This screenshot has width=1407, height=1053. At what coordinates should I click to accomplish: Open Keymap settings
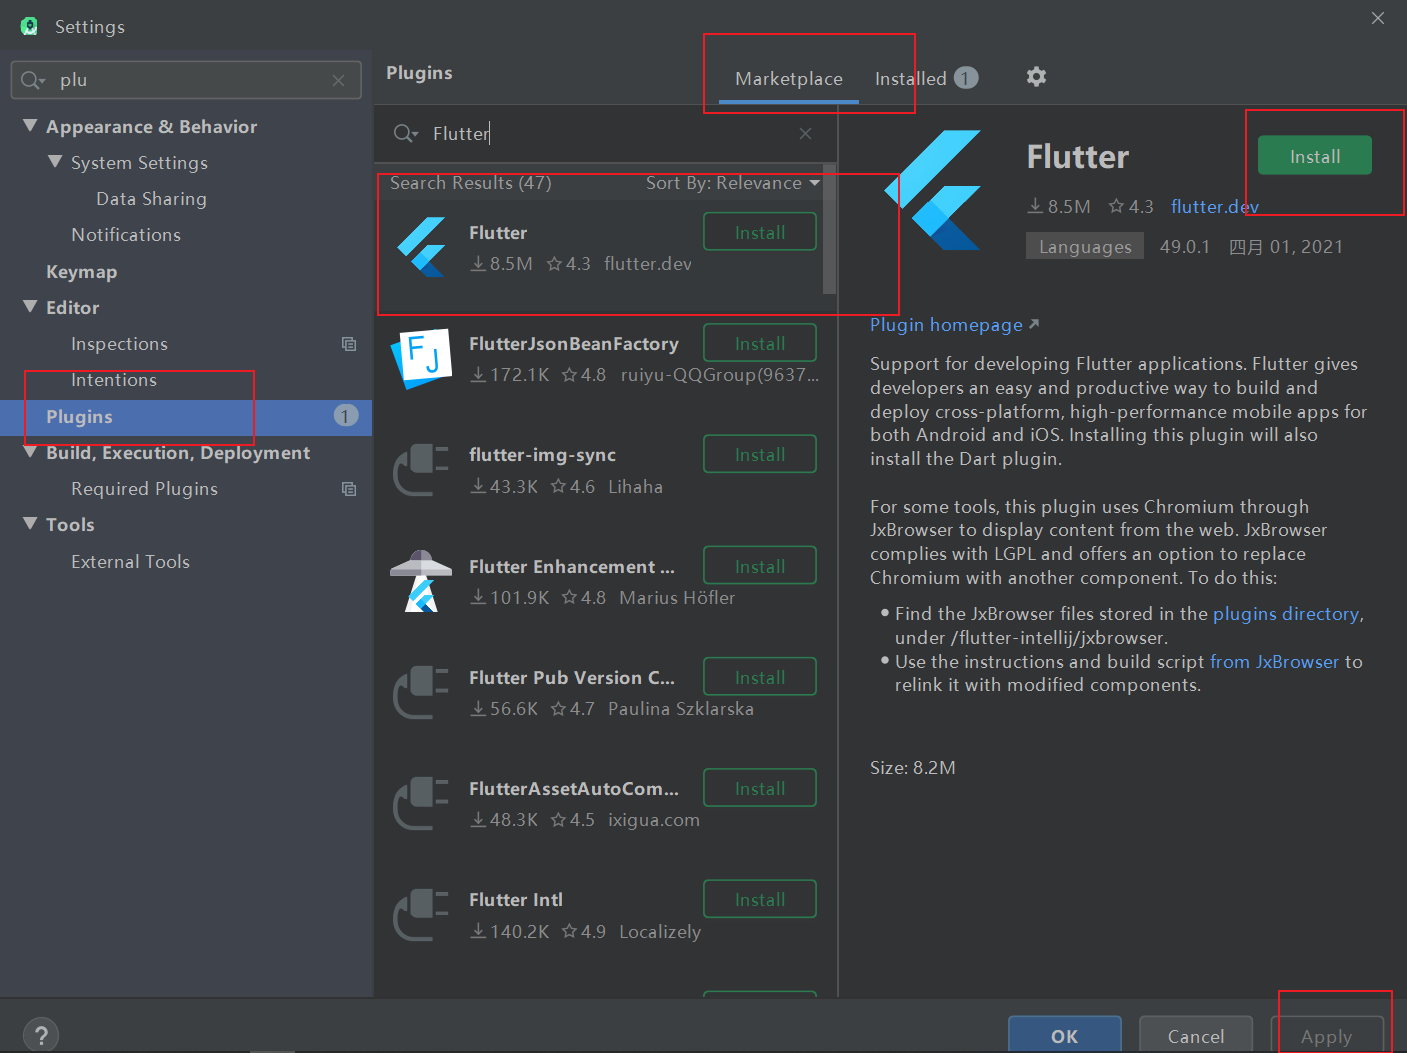(81, 272)
